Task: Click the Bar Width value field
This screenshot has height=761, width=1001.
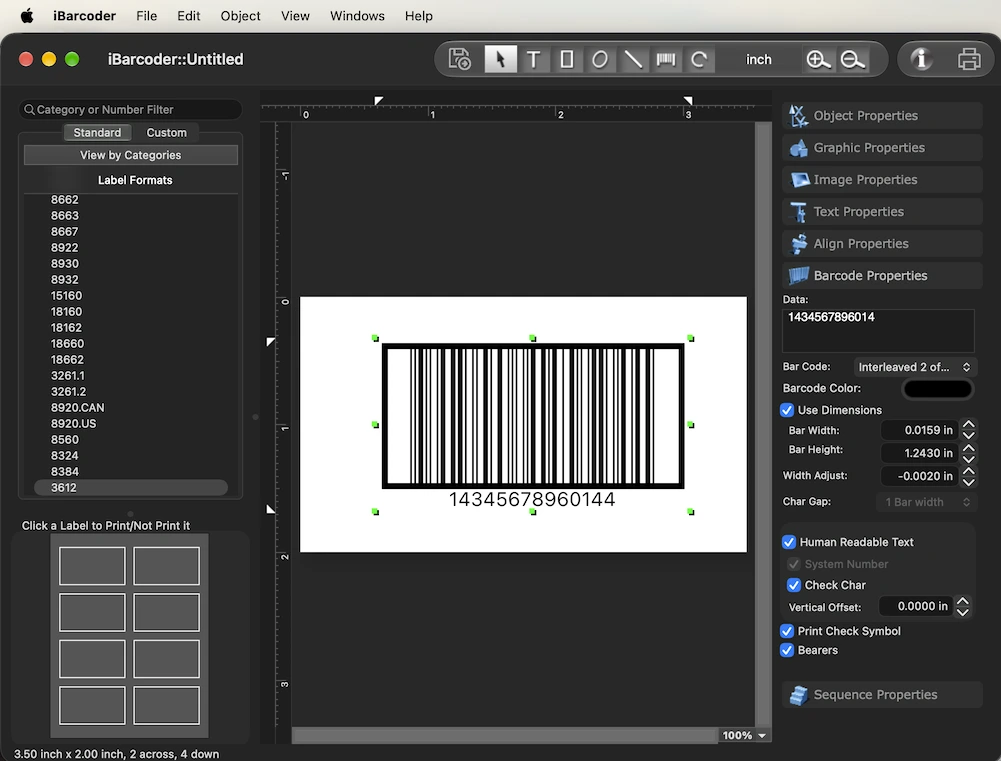Action: pyautogui.click(x=919, y=430)
